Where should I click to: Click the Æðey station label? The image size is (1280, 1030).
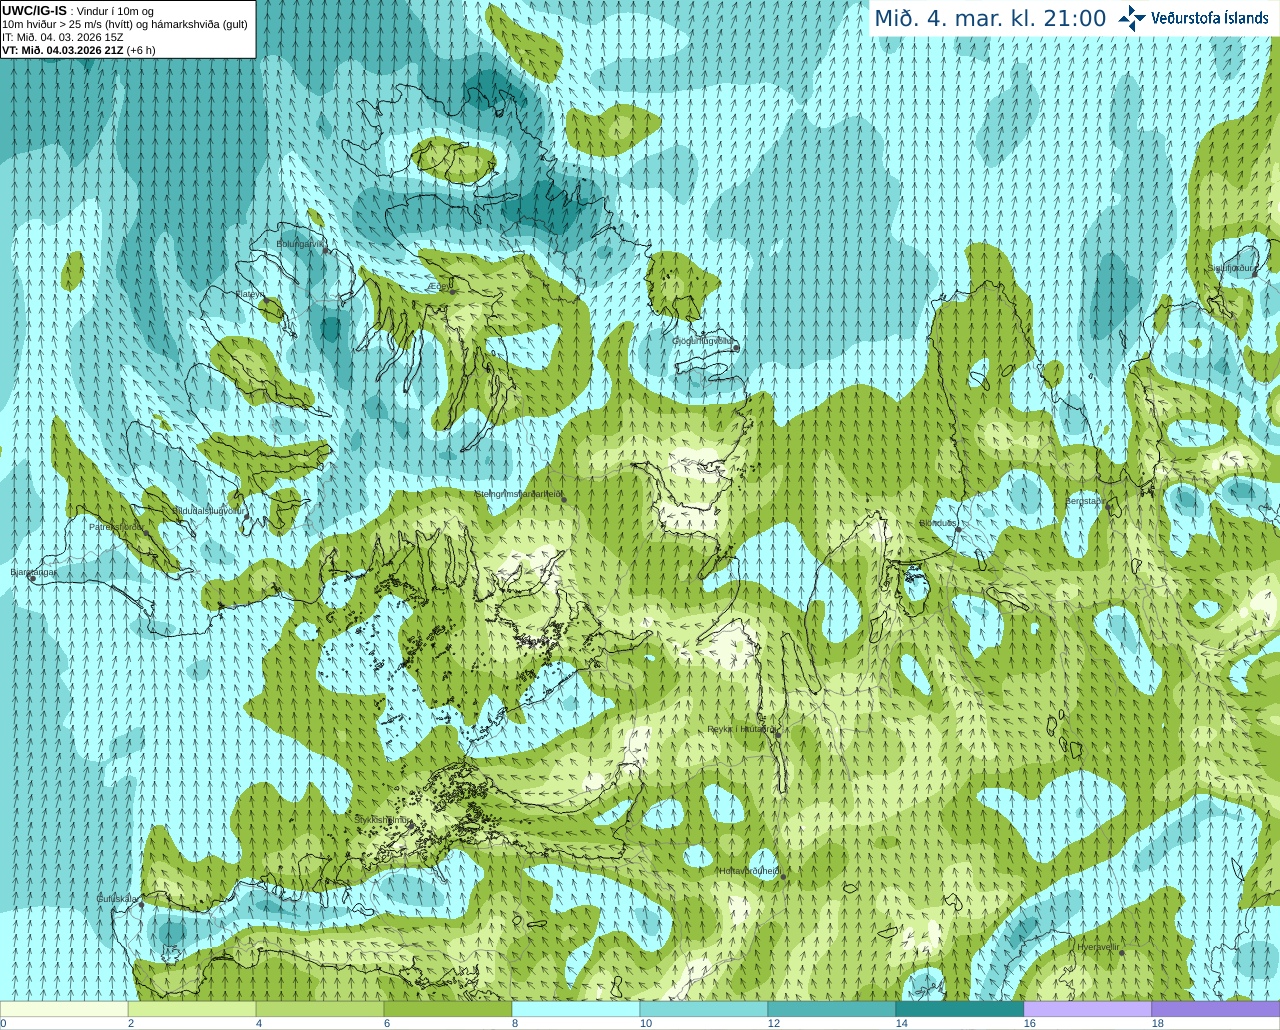coord(440,285)
